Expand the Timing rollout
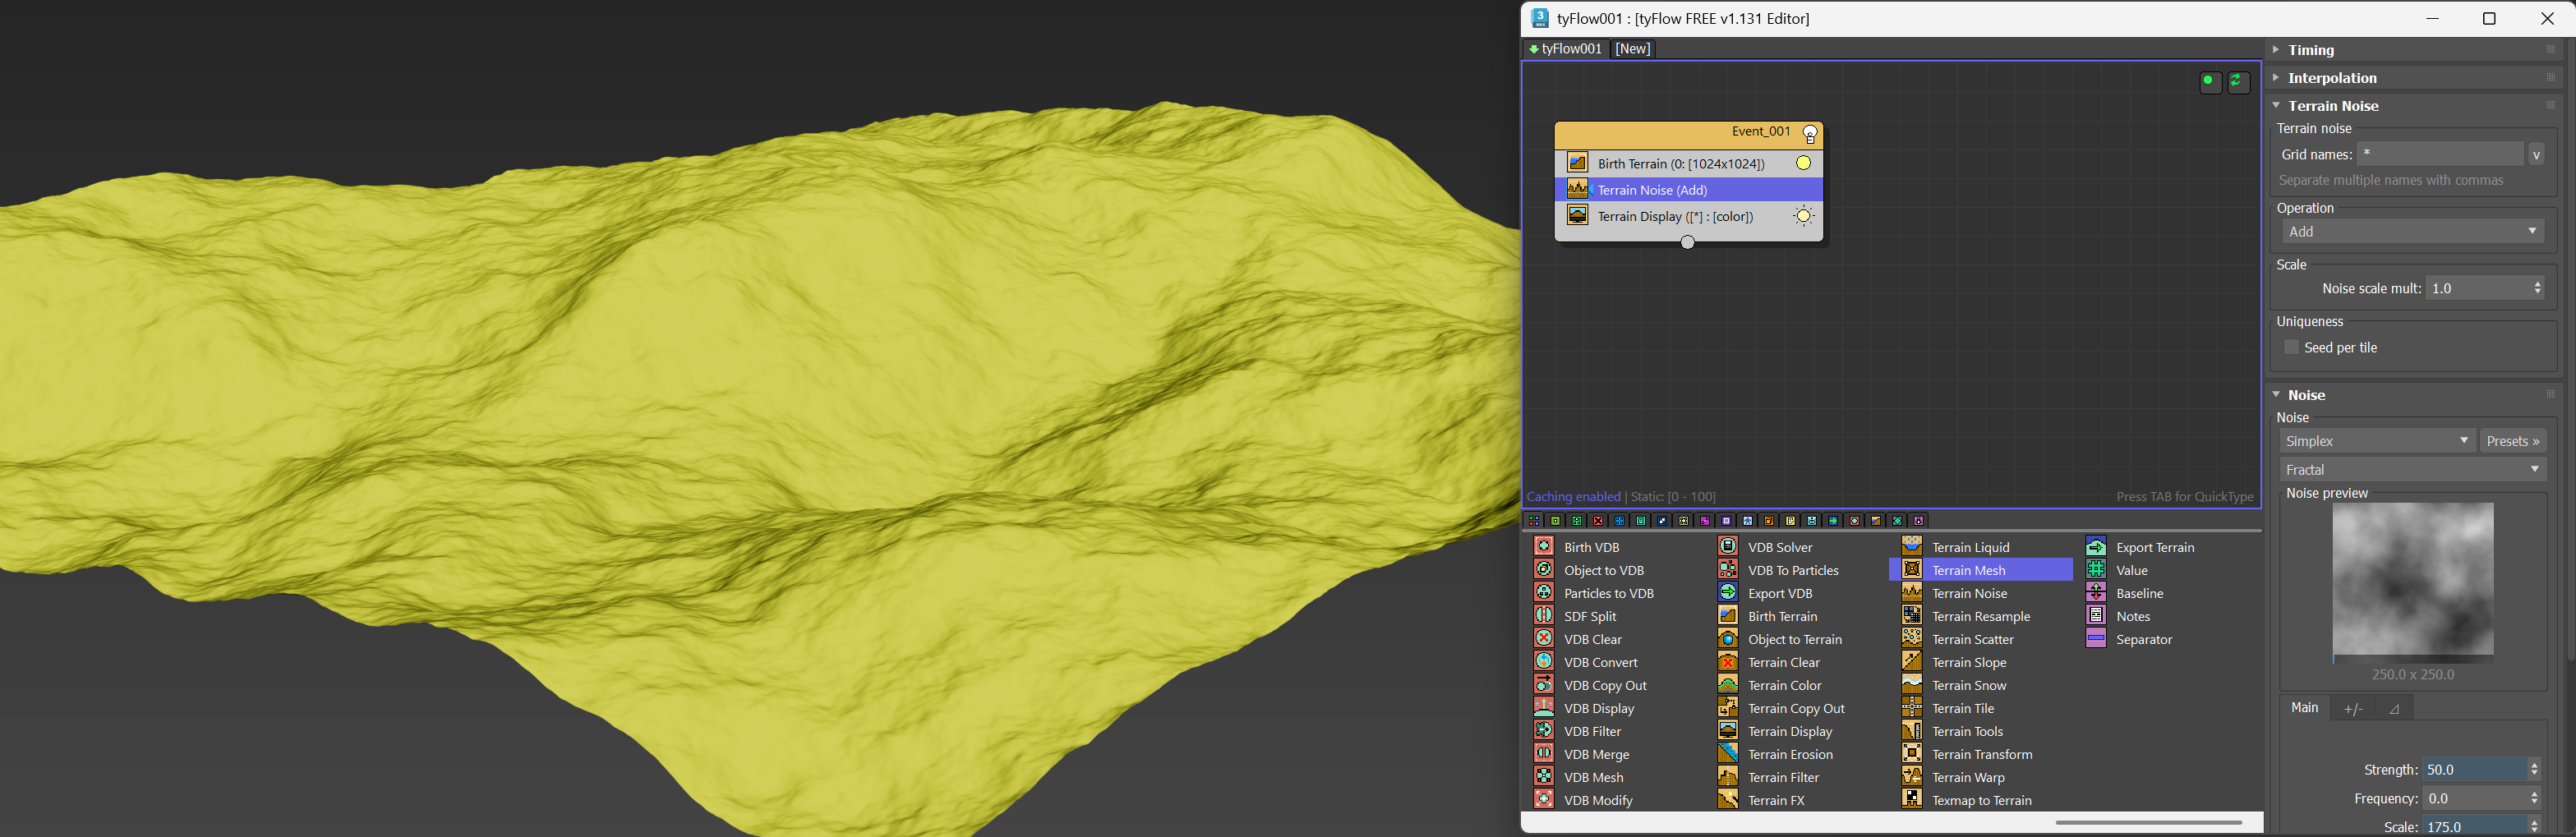Viewport: 2576px width, 837px height. 2310,50
